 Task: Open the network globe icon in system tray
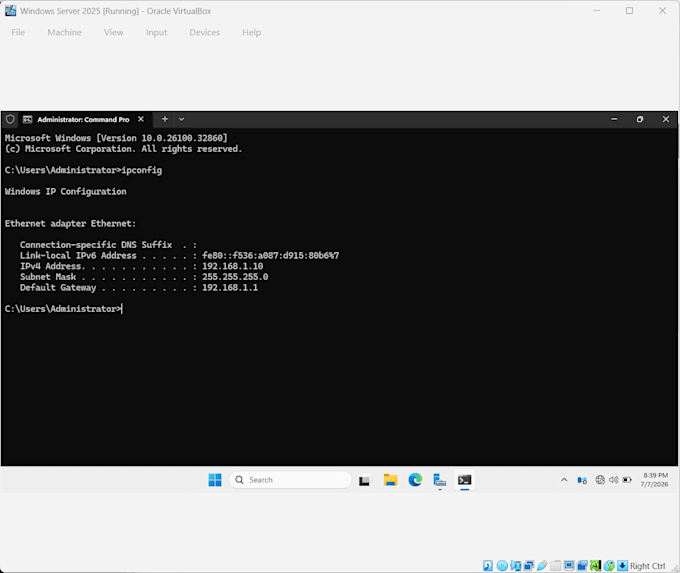tap(600, 480)
